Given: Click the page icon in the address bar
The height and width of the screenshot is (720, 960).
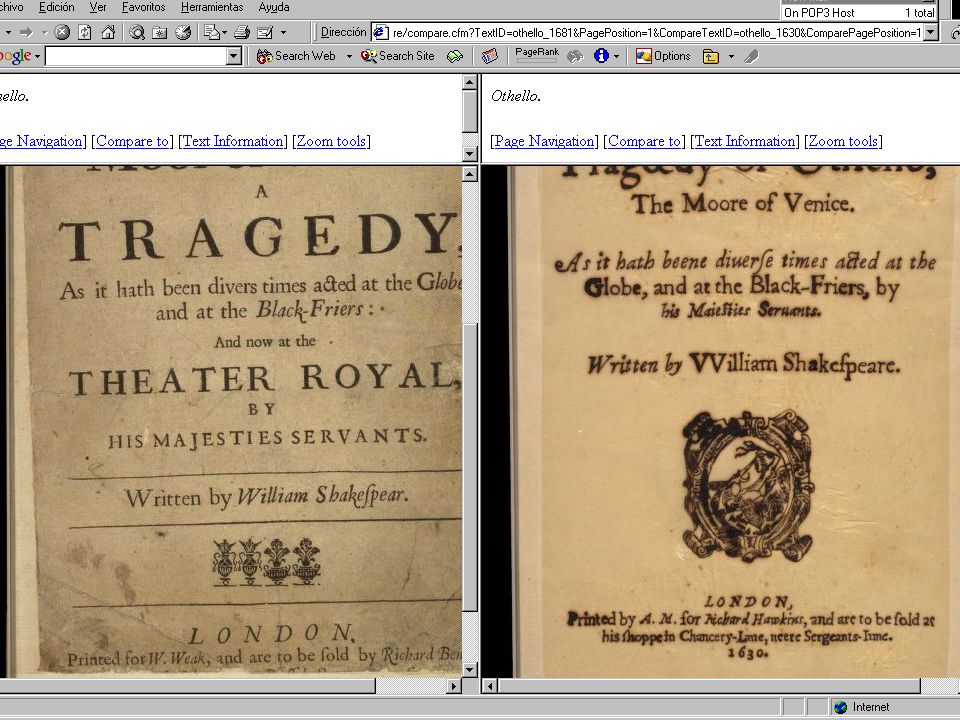Looking at the screenshot, I should (x=381, y=32).
